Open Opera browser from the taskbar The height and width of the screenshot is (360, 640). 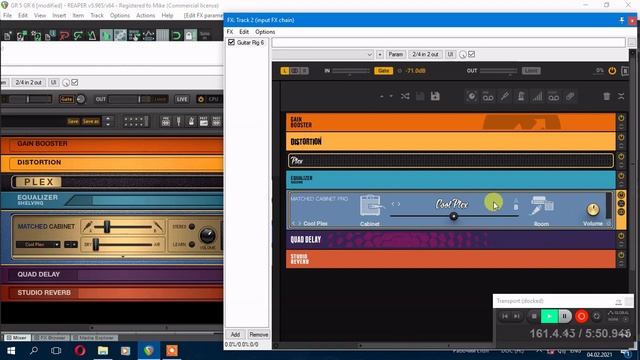click(x=80, y=351)
